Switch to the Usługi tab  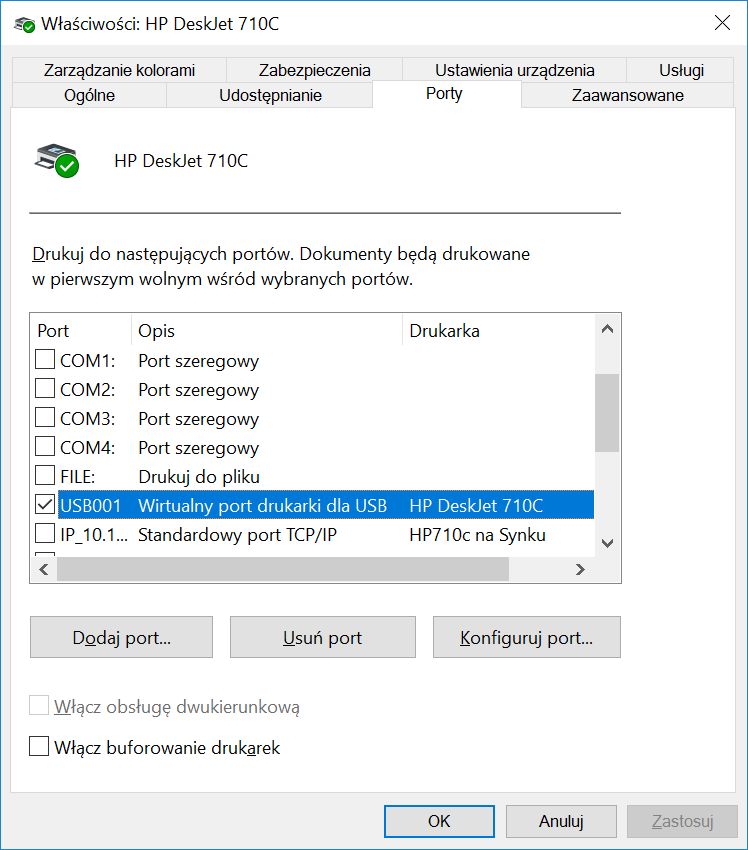(x=681, y=70)
